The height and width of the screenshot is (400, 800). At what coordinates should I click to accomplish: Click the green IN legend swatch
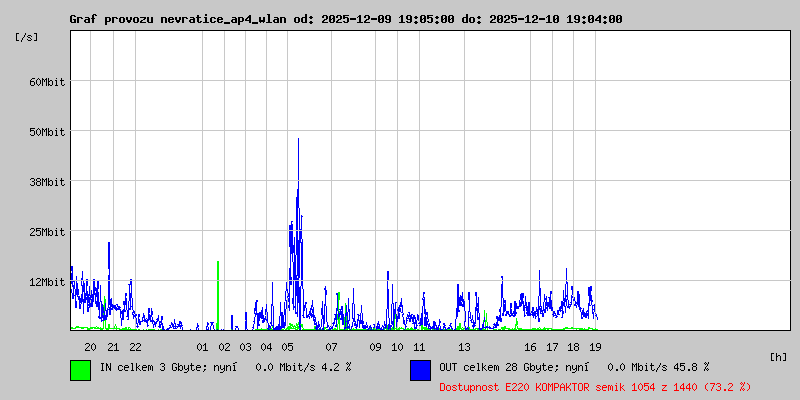(x=81, y=370)
